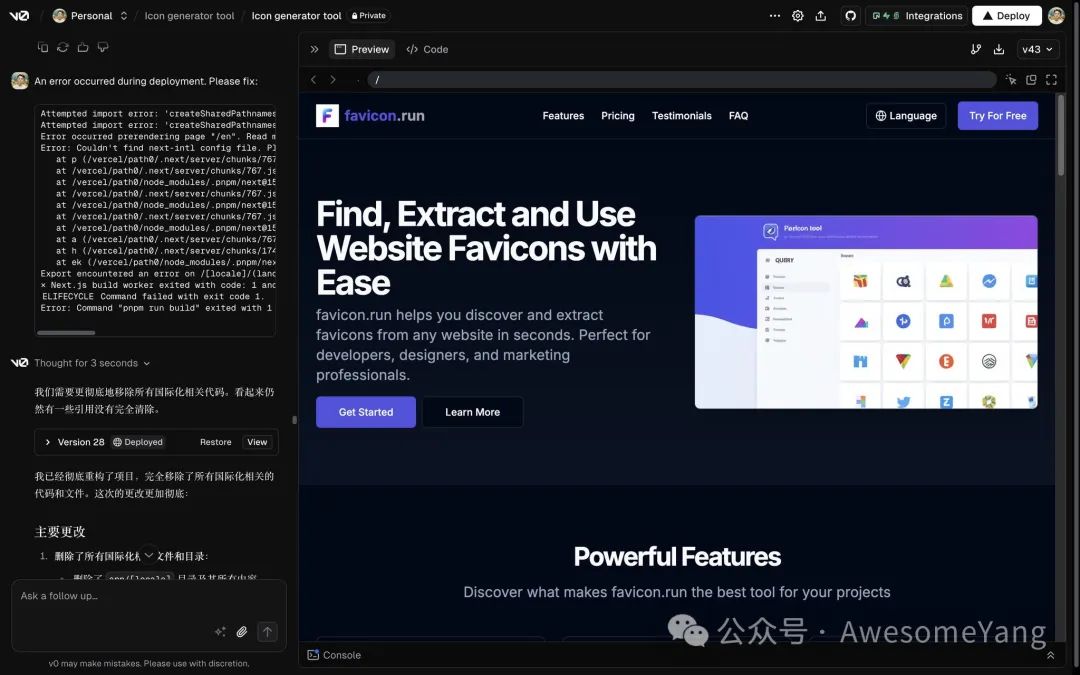Click the hero favicon tool preview image
This screenshot has height=675, width=1080.
(866, 312)
